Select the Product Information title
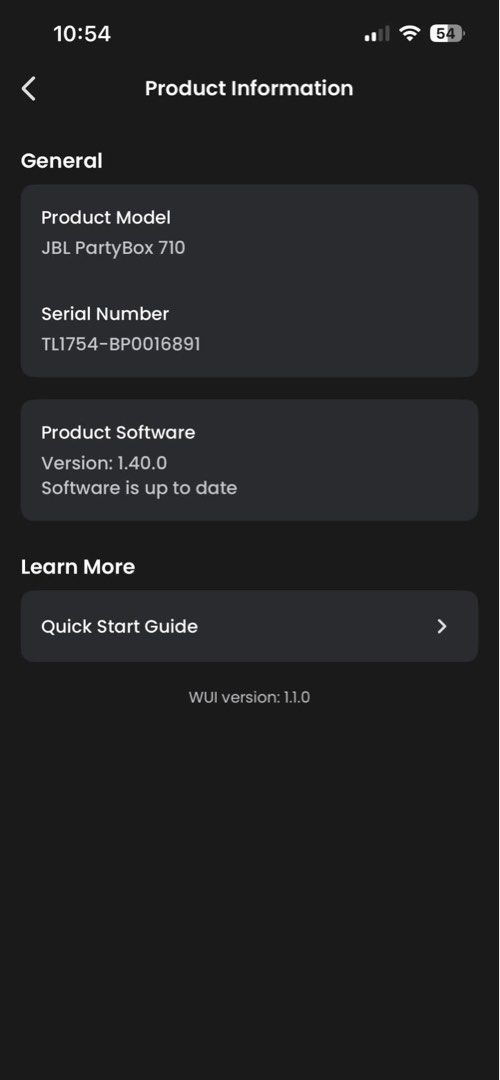The image size is (500, 1080). [x=249, y=88]
